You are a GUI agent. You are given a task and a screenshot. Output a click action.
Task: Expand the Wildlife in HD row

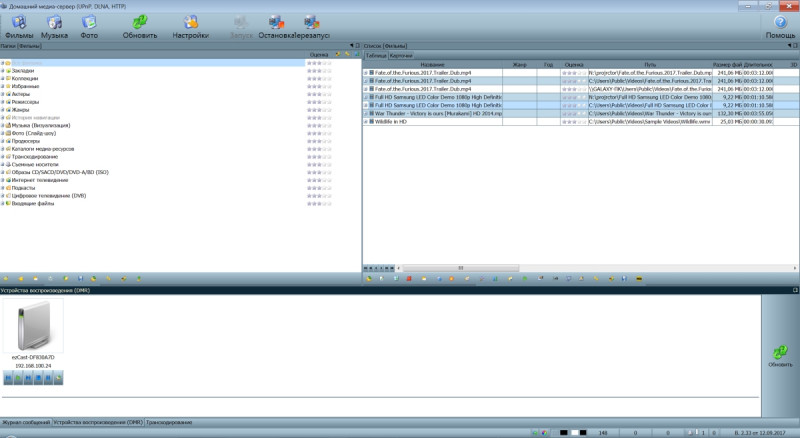coord(366,122)
